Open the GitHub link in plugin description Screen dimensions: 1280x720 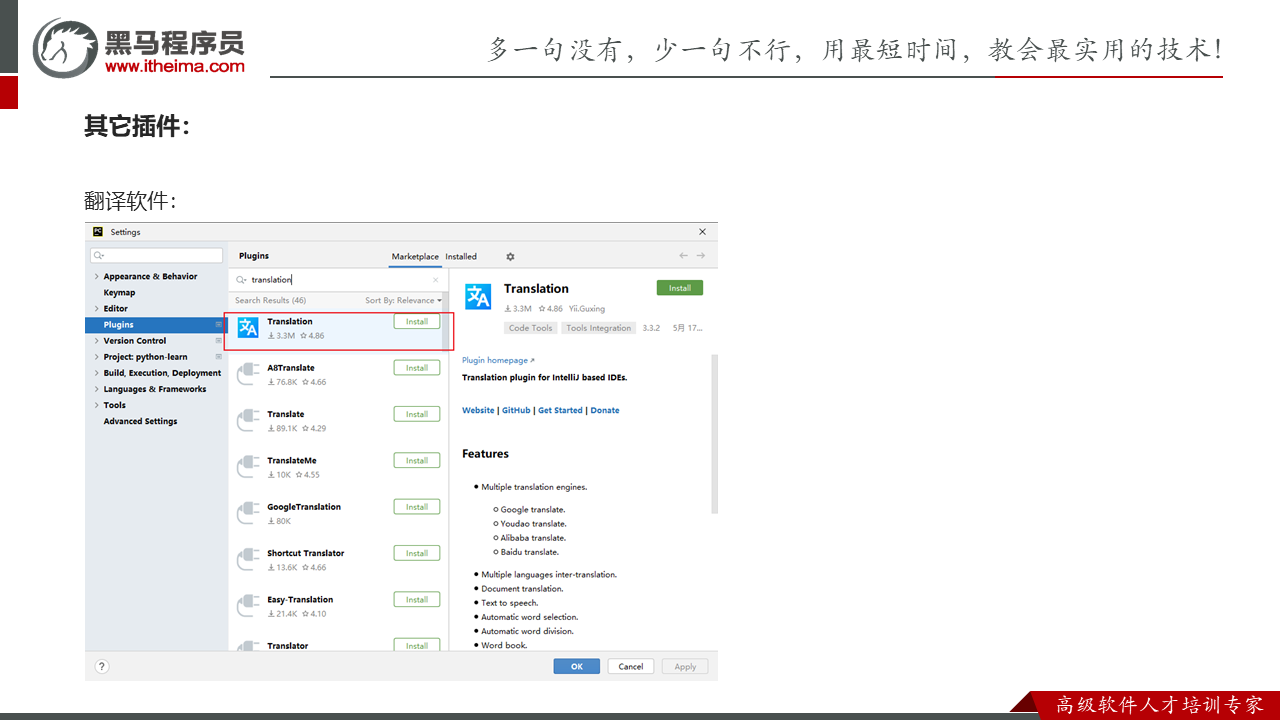pyautogui.click(x=516, y=410)
